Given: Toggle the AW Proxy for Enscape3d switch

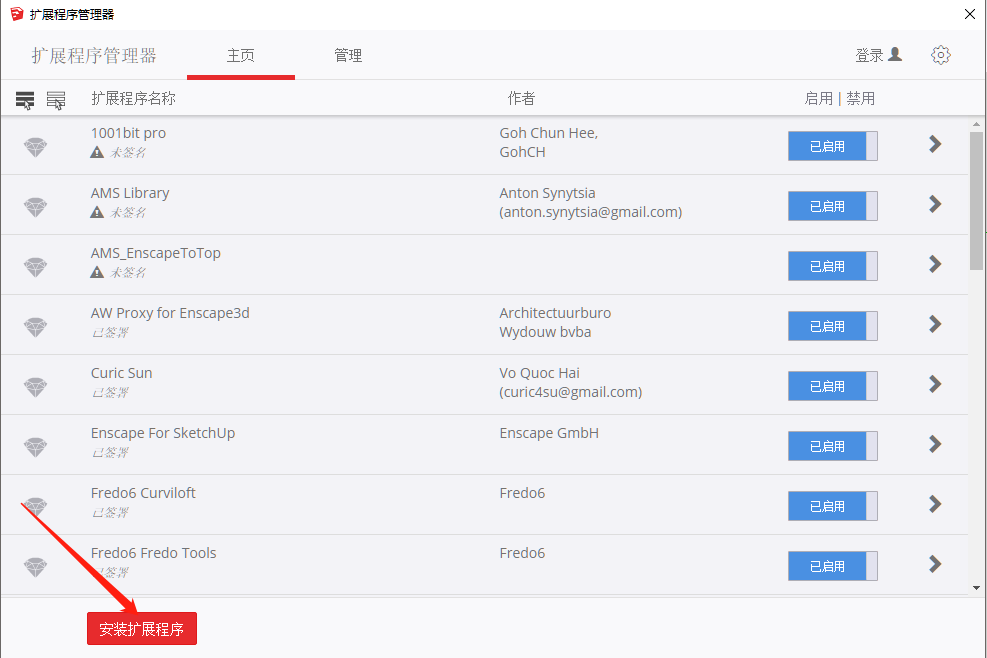Looking at the screenshot, I should click(832, 326).
